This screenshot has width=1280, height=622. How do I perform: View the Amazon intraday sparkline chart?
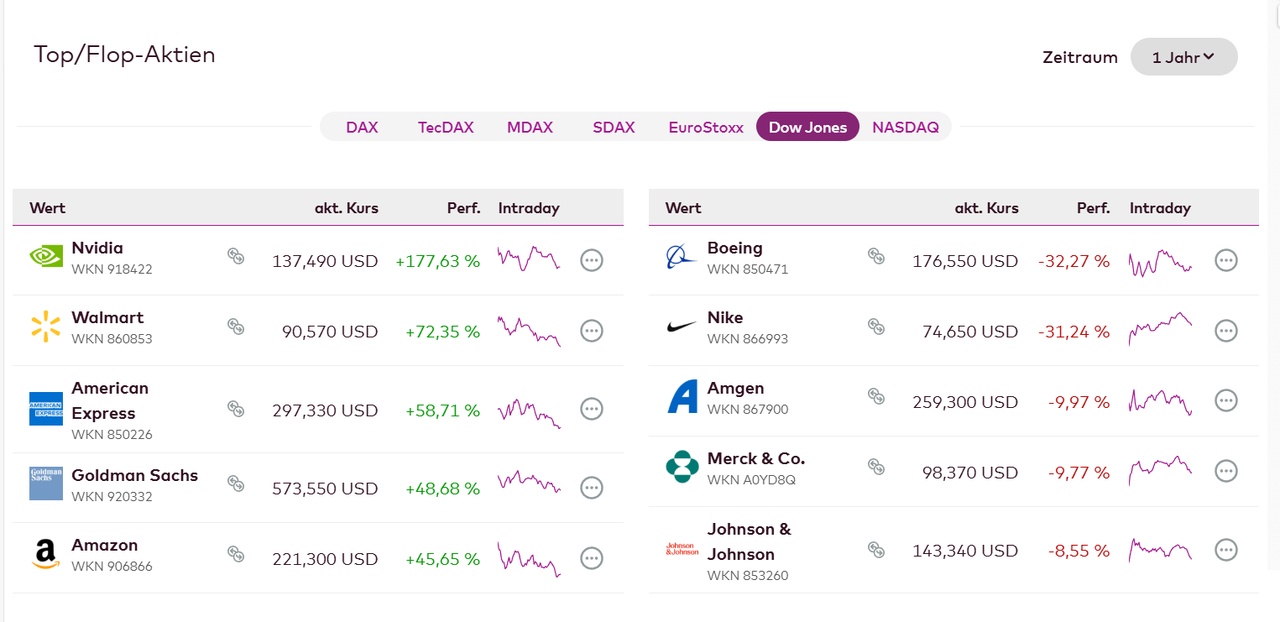coord(529,559)
